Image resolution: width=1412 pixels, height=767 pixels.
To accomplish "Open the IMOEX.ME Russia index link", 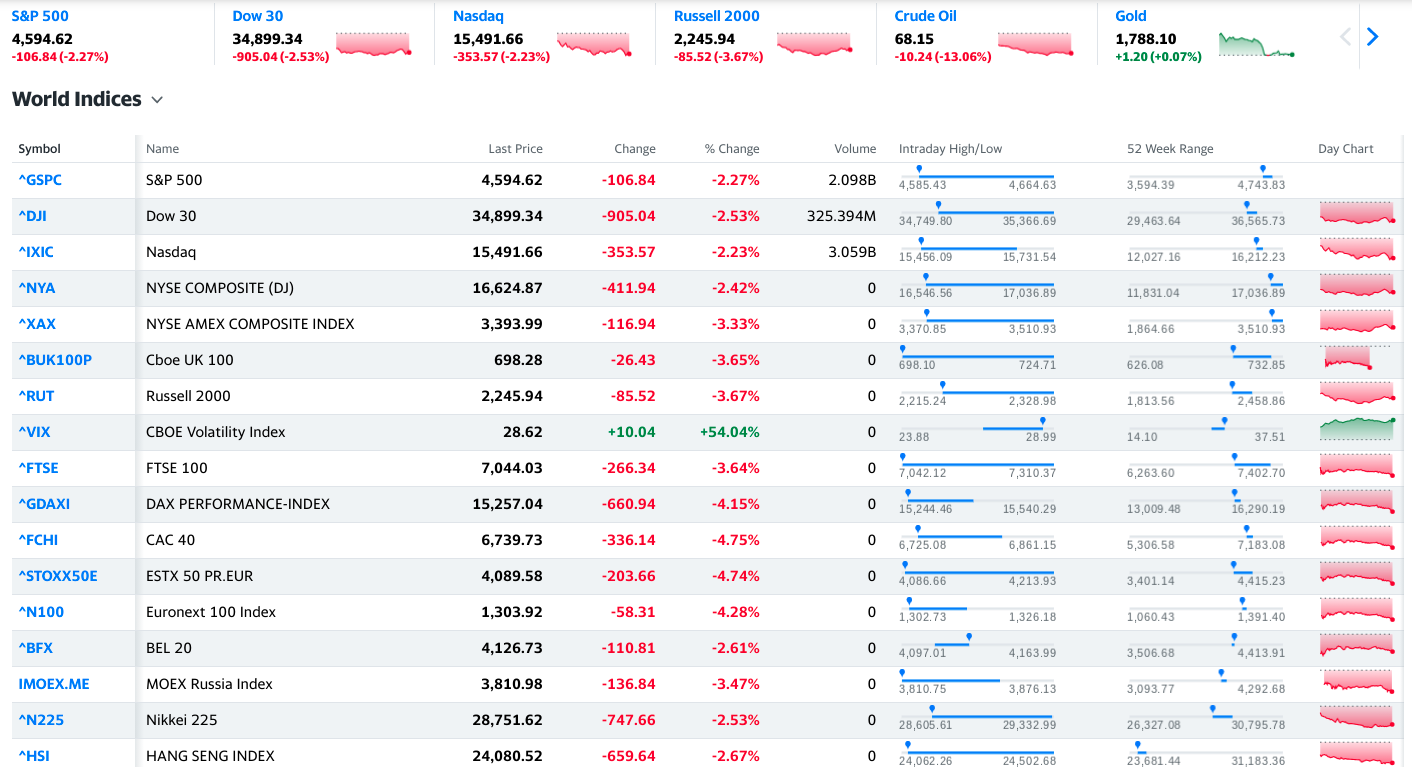I will click(x=53, y=683).
